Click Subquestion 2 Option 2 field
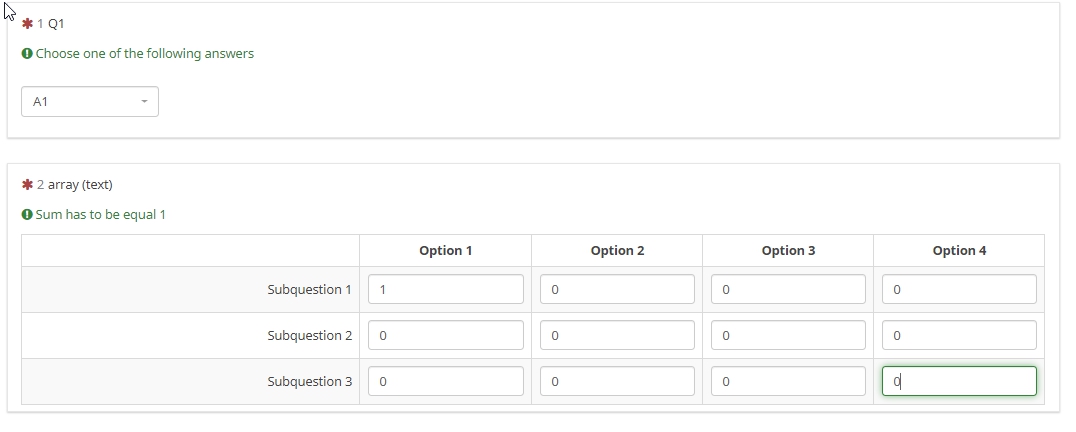1076x432 pixels. pyautogui.click(x=617, y=336)
